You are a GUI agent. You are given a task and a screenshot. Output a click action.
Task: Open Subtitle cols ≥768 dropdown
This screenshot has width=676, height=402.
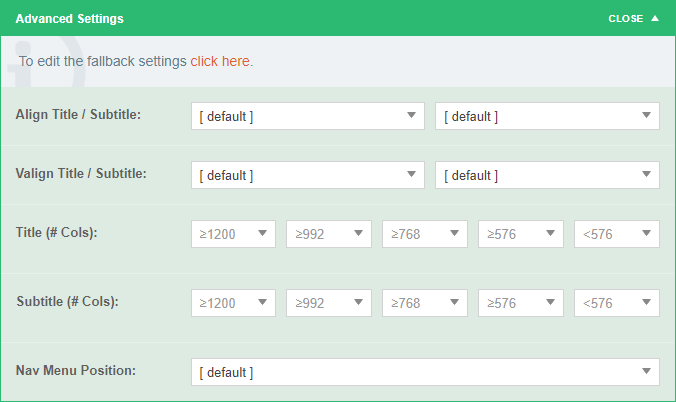coord(425,303)
